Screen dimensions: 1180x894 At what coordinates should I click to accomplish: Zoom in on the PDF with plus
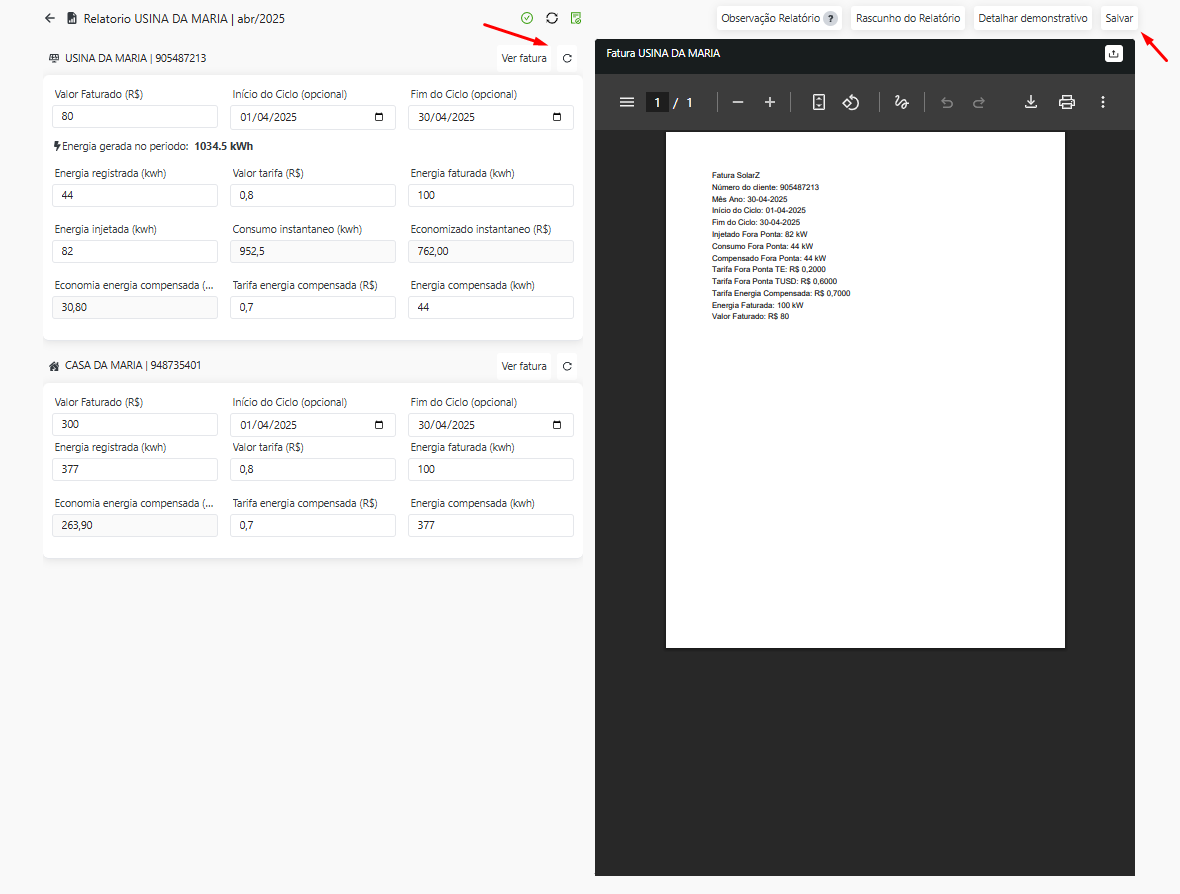click(x=770, y=102)
